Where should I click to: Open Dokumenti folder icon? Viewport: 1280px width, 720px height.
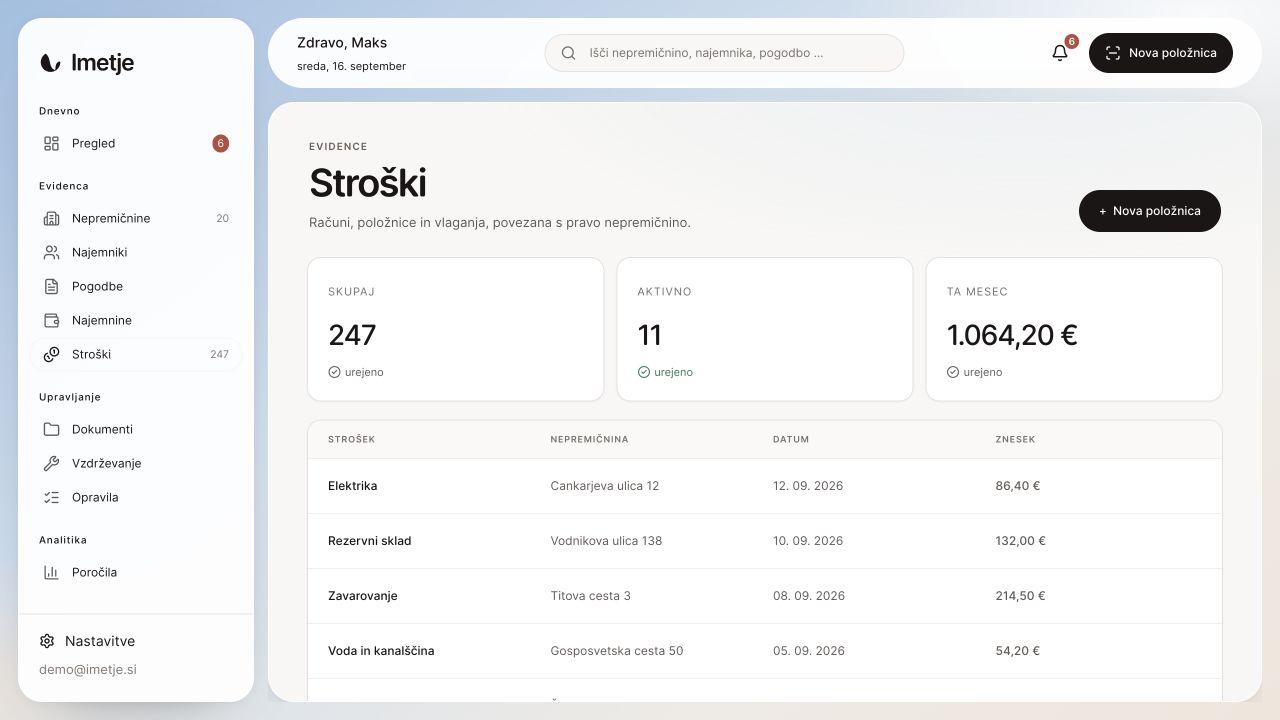(x=51, y=429)
